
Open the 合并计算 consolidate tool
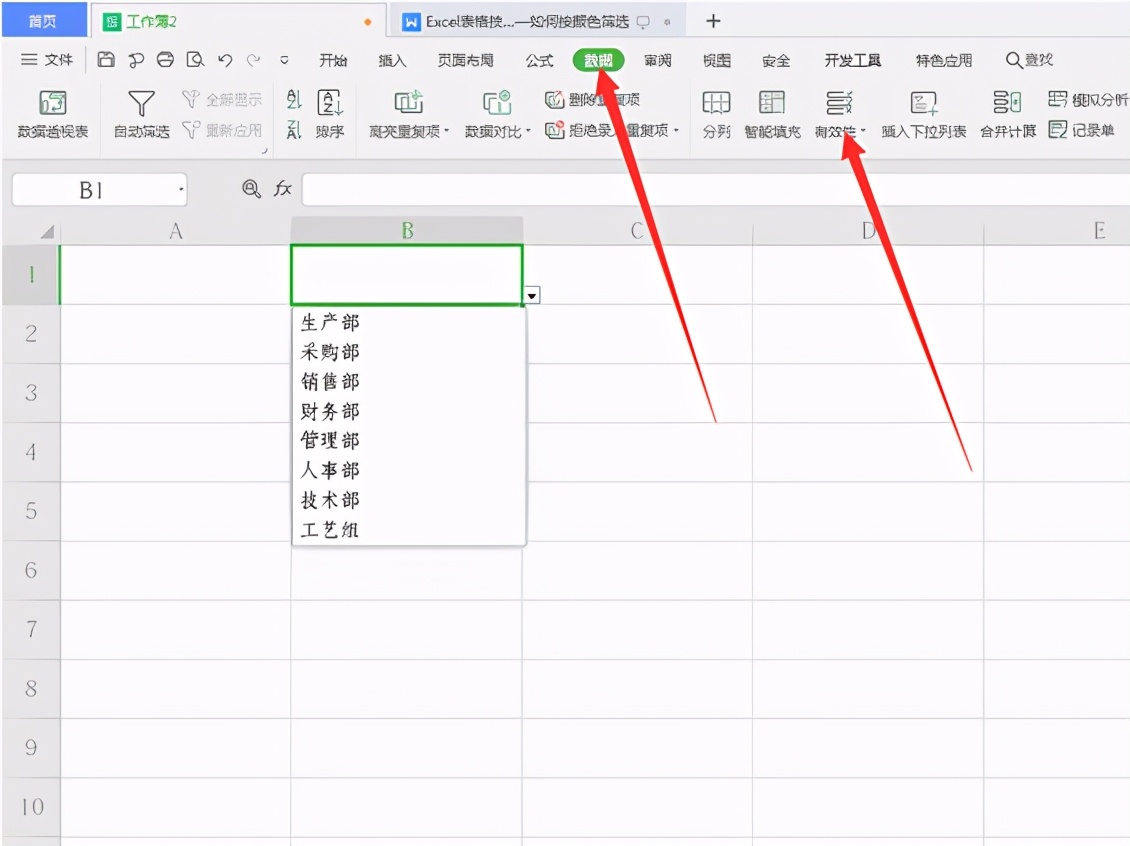(1006, 115)
